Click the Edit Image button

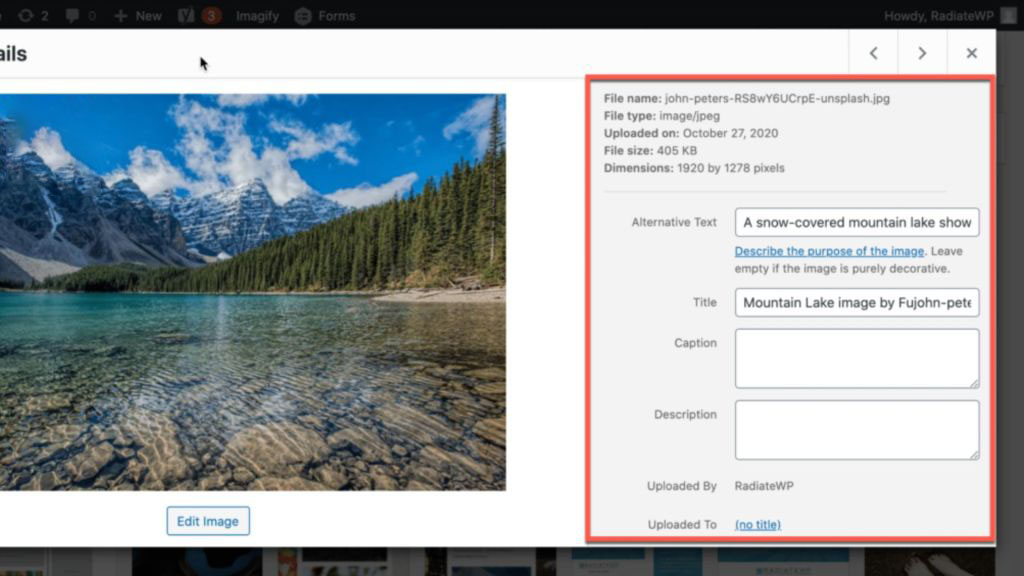207,521
